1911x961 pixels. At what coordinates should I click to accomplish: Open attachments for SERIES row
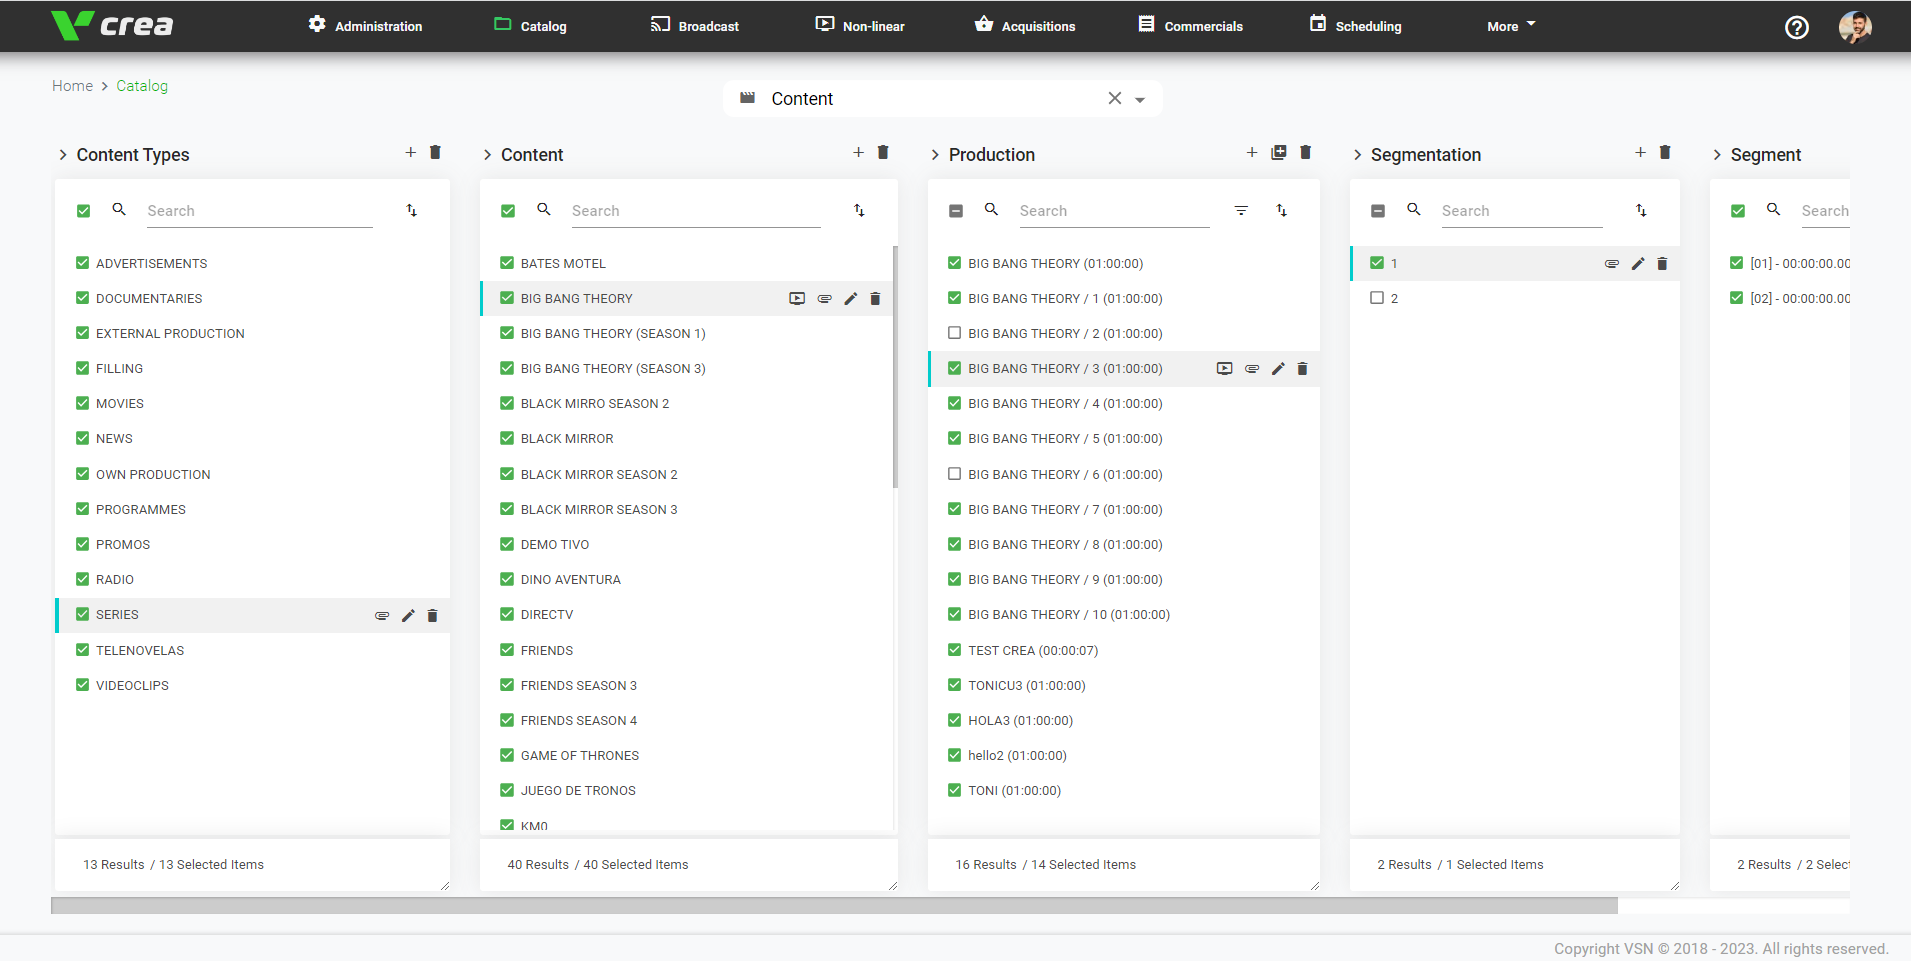(x=382, y=616)
